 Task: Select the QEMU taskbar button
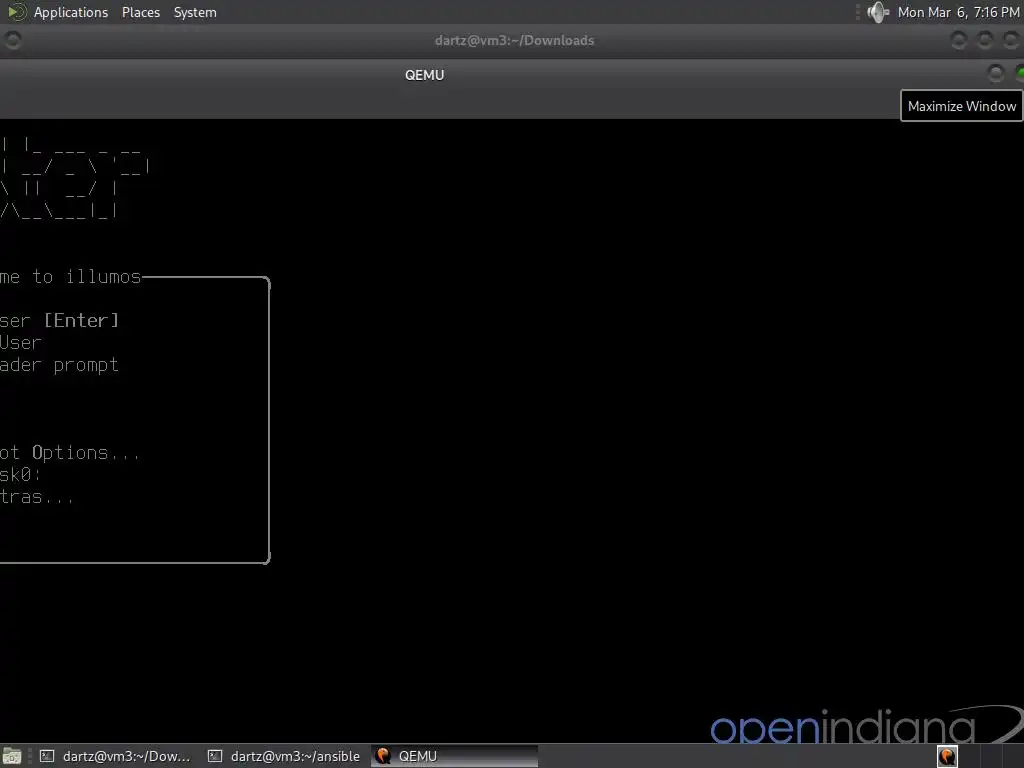click(x=455, y=756)
